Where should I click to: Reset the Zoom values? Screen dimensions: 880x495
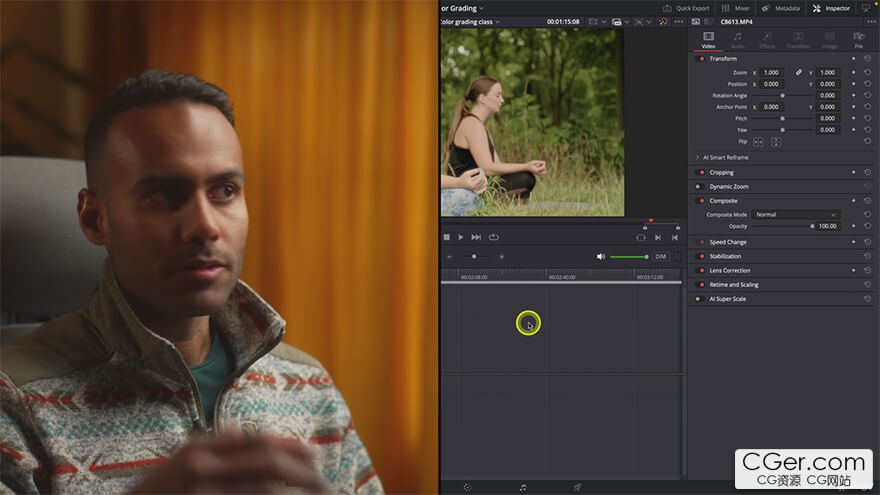click(x=868, y=72)
